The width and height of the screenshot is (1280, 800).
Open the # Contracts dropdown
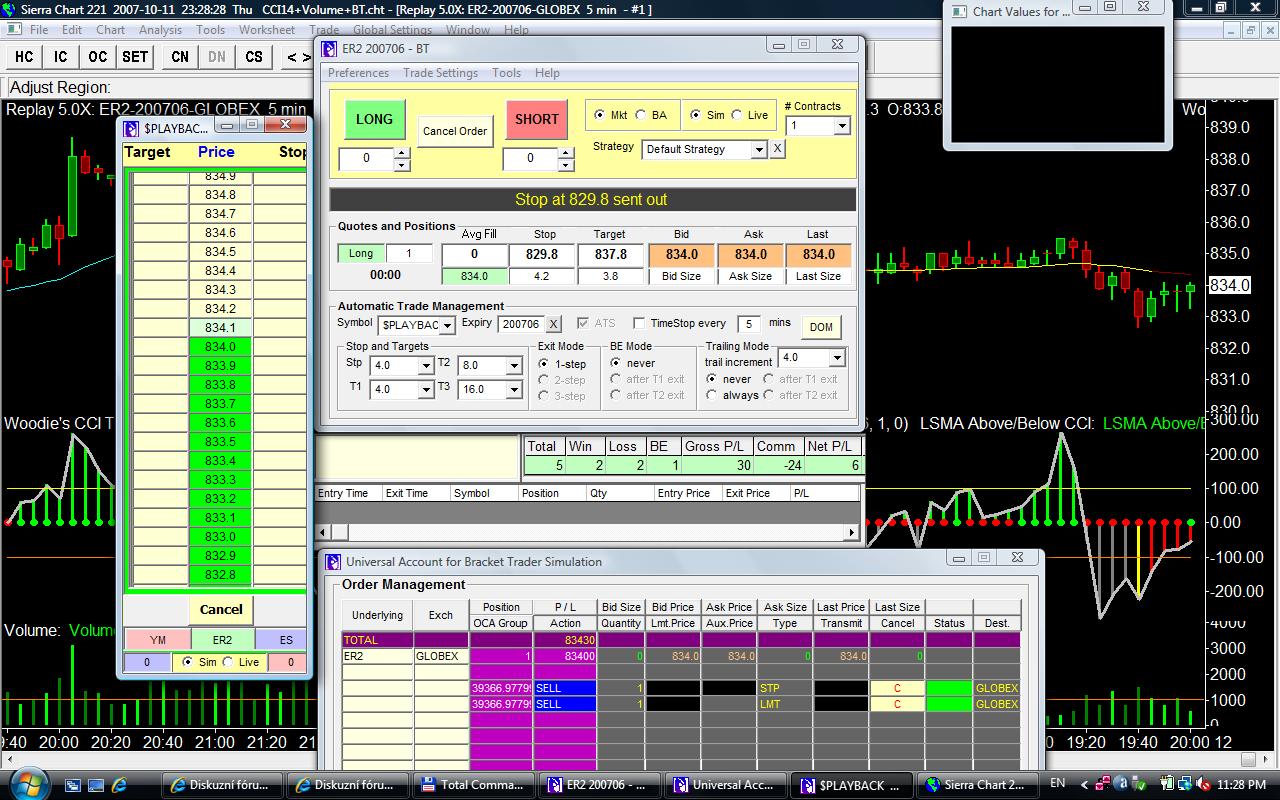point(841,126)
